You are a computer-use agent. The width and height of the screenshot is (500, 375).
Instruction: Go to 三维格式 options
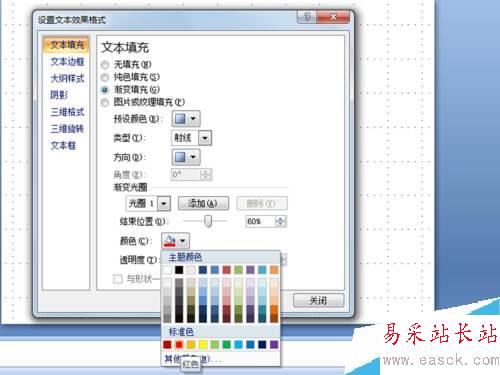[67, 112]
